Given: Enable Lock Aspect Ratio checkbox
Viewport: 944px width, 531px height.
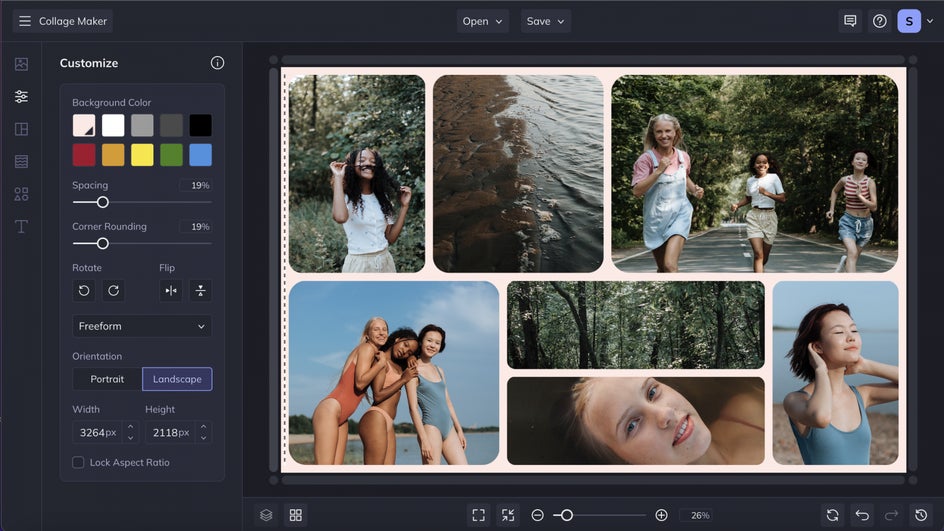Looking at the screenshot, I should [78, 462].
